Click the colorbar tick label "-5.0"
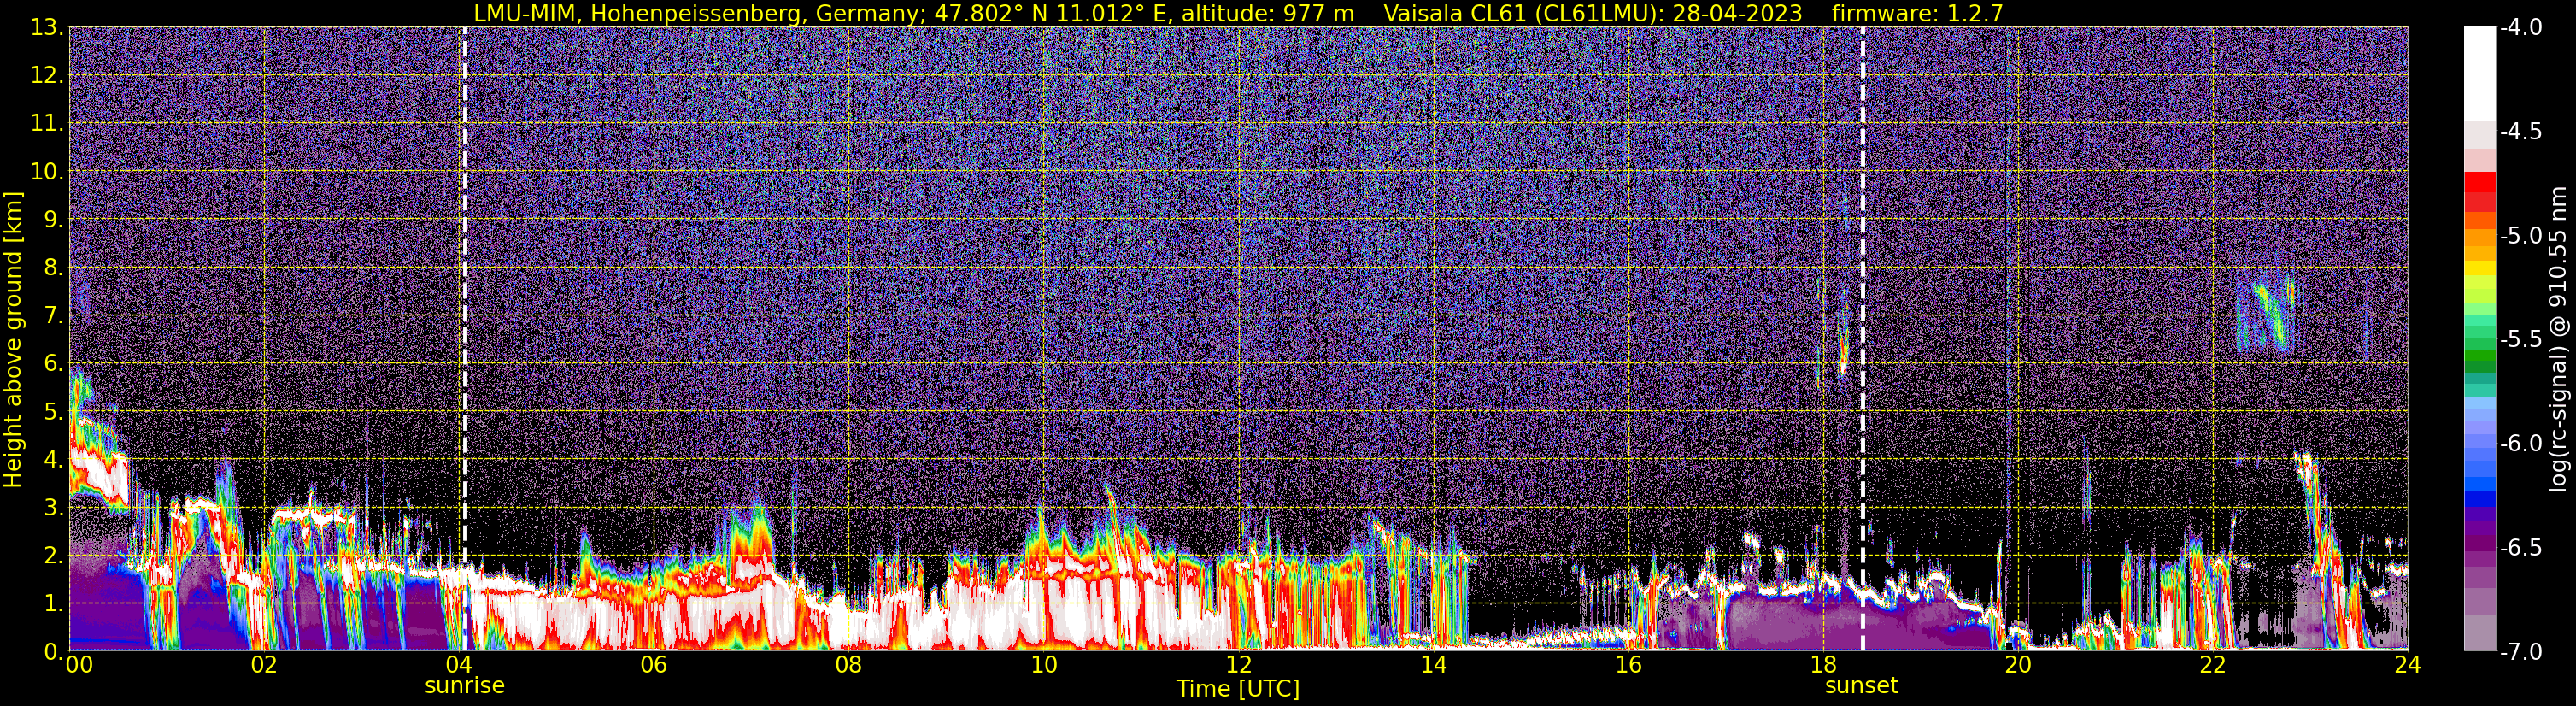 [x=2521, y=235]
